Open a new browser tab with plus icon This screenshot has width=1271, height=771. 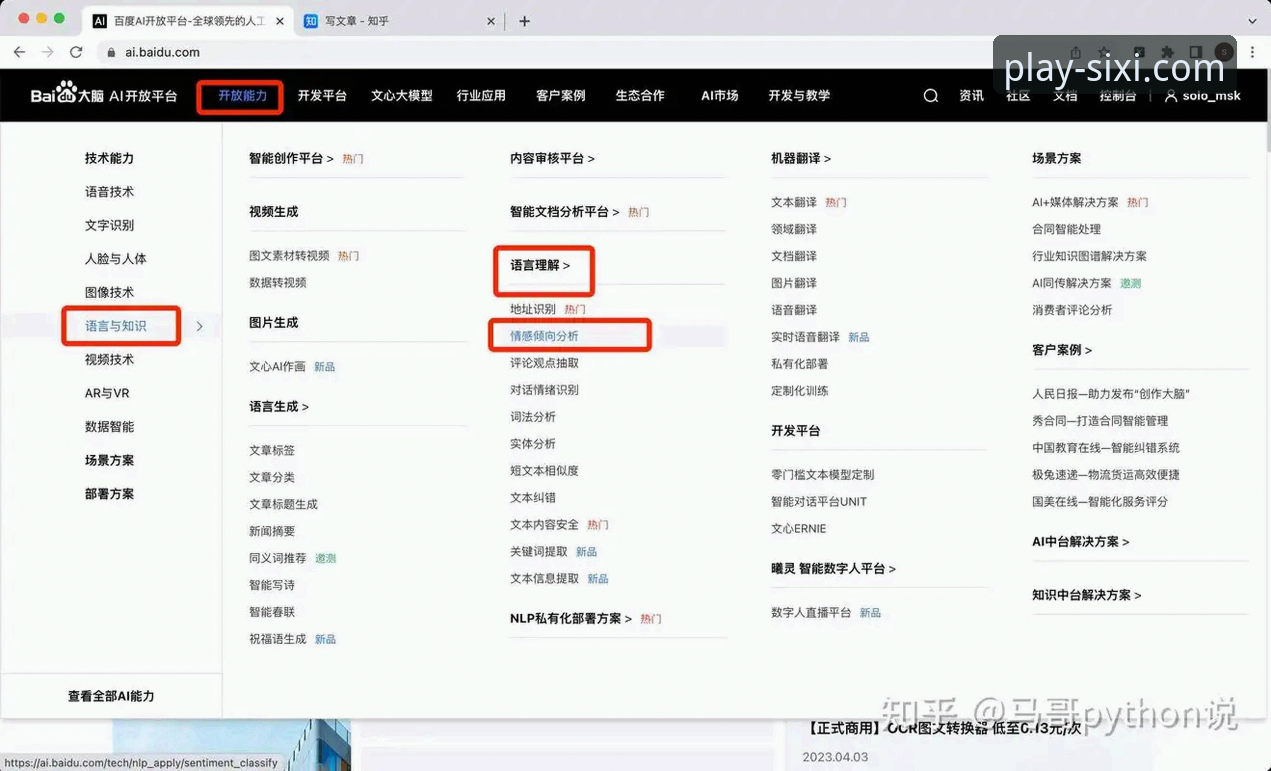(x=524, y=21)
